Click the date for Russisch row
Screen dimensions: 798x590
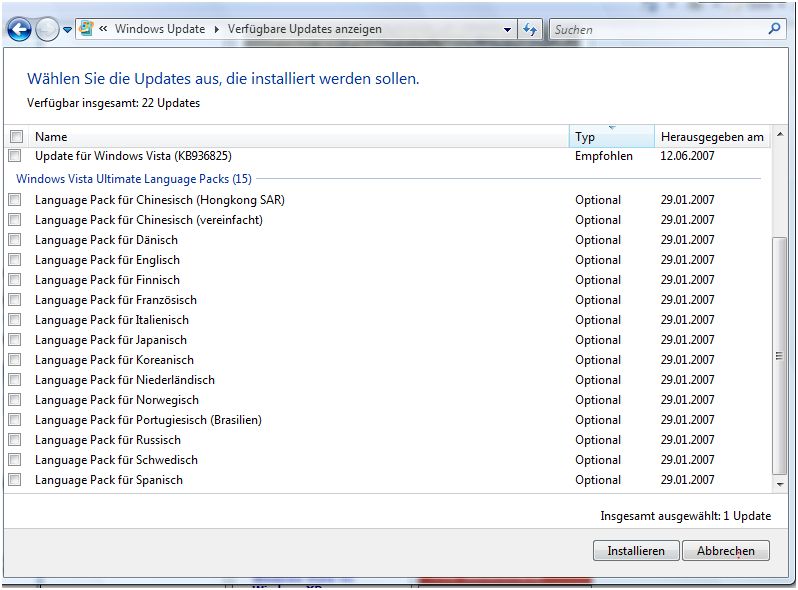pos(687,439)
